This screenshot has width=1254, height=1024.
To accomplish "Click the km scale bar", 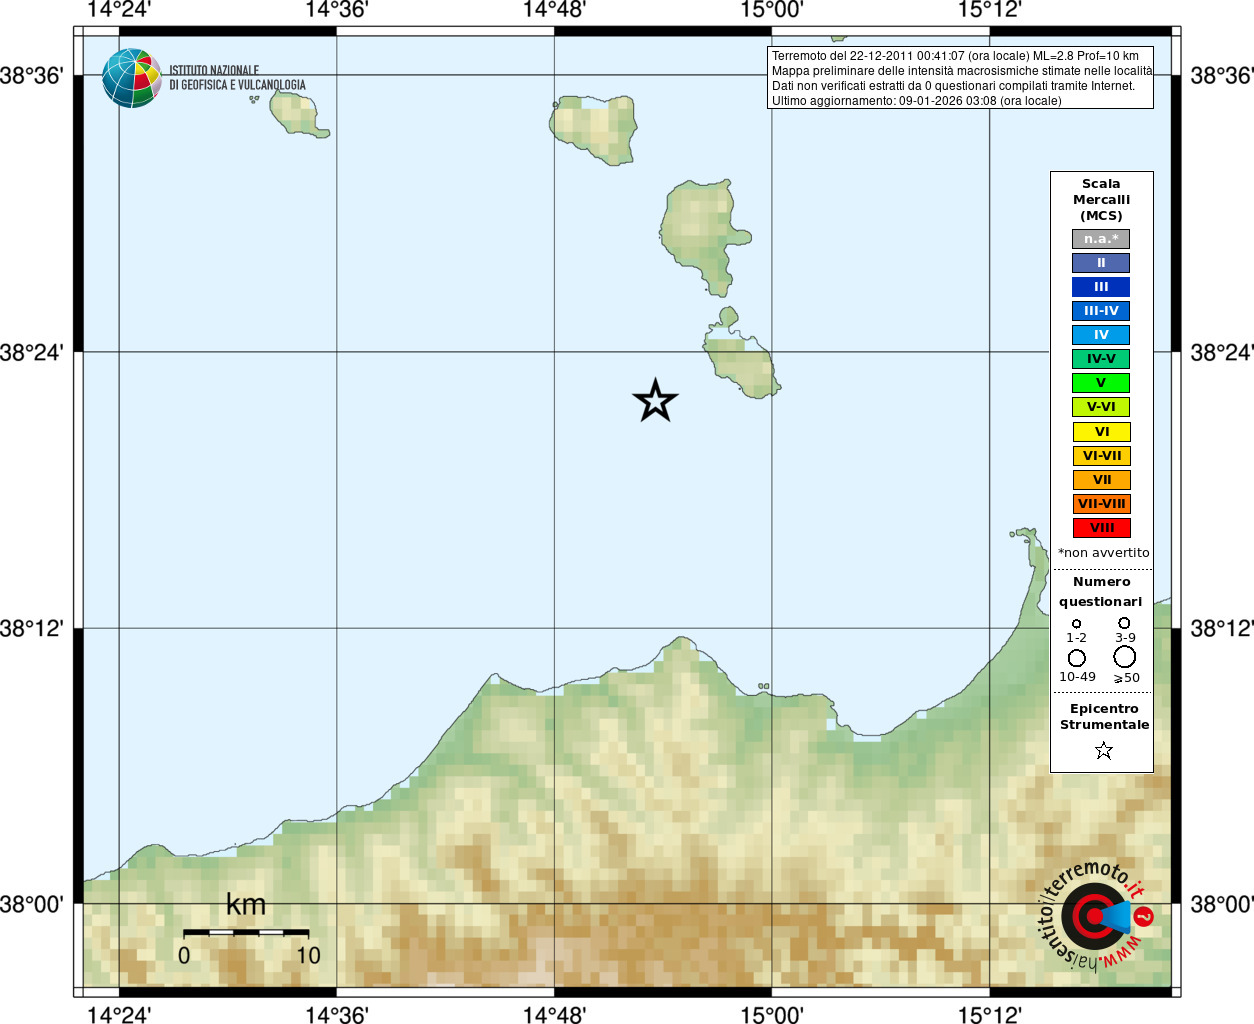I will (246, 932).
